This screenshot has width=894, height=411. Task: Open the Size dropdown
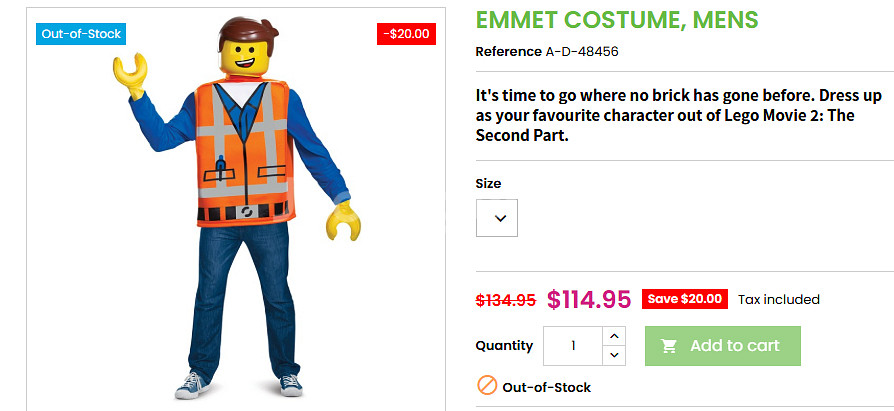pos(497,218)
